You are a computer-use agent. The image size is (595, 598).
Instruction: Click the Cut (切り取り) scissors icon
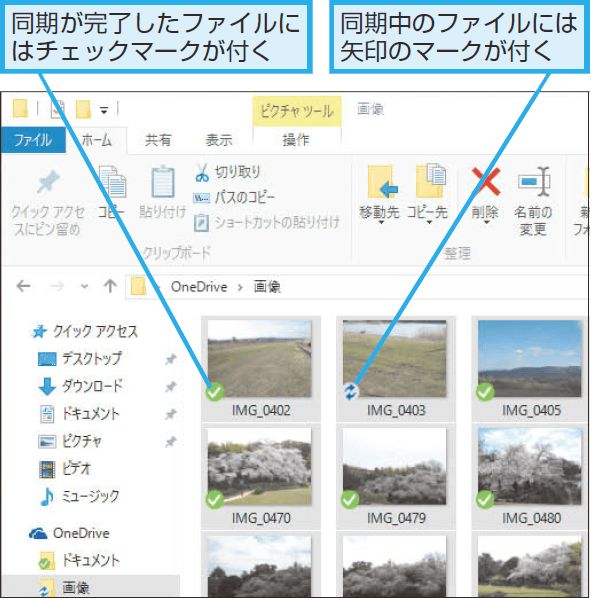[202, 172]
